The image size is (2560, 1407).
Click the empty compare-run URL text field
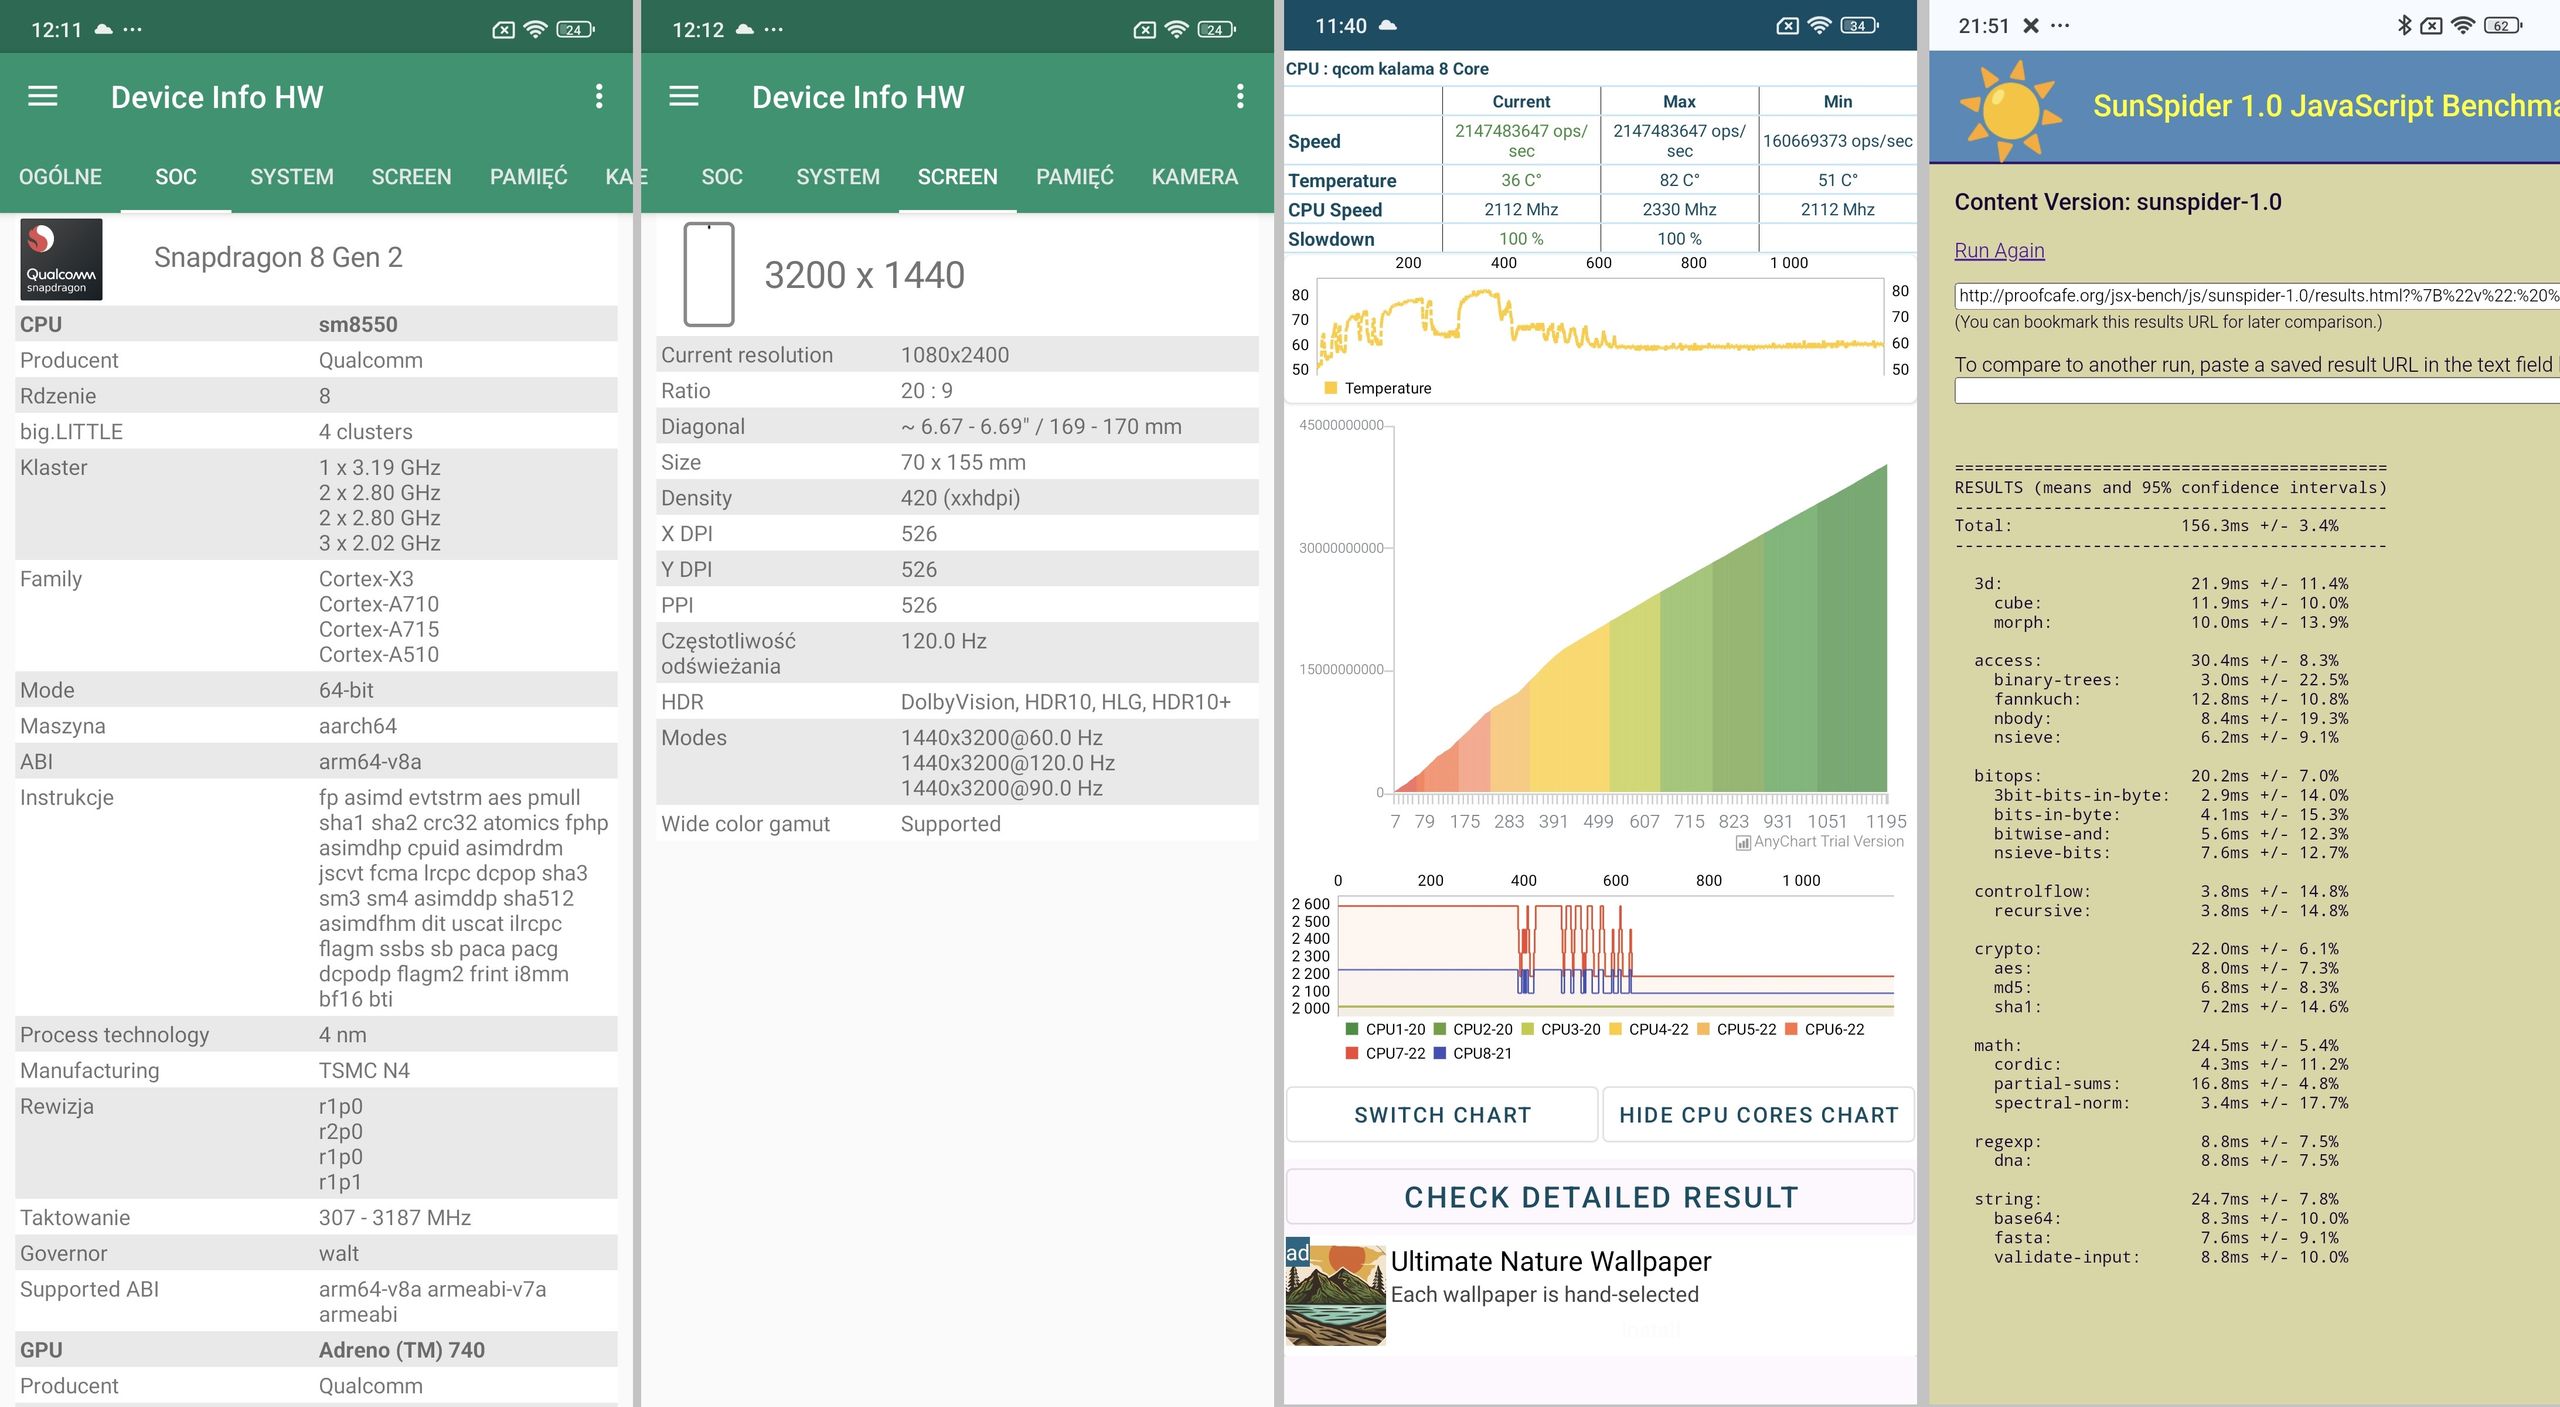tap(2257, 391)
